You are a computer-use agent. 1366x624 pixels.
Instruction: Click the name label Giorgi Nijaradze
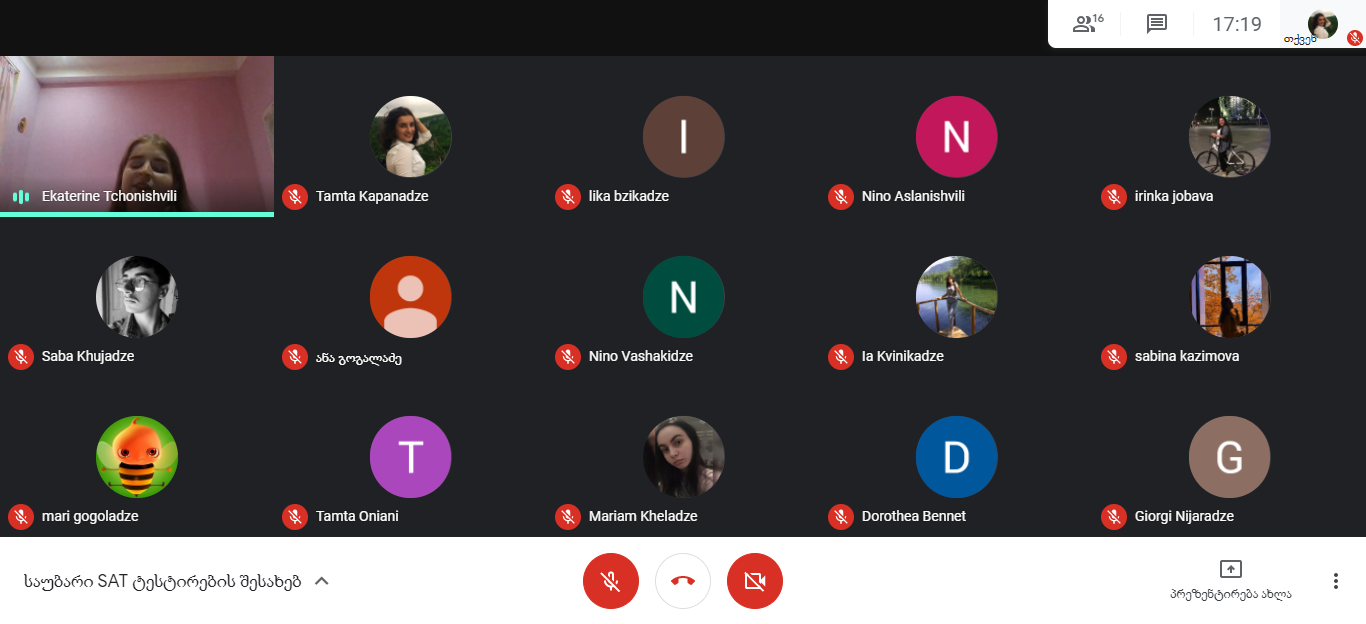1184,517
